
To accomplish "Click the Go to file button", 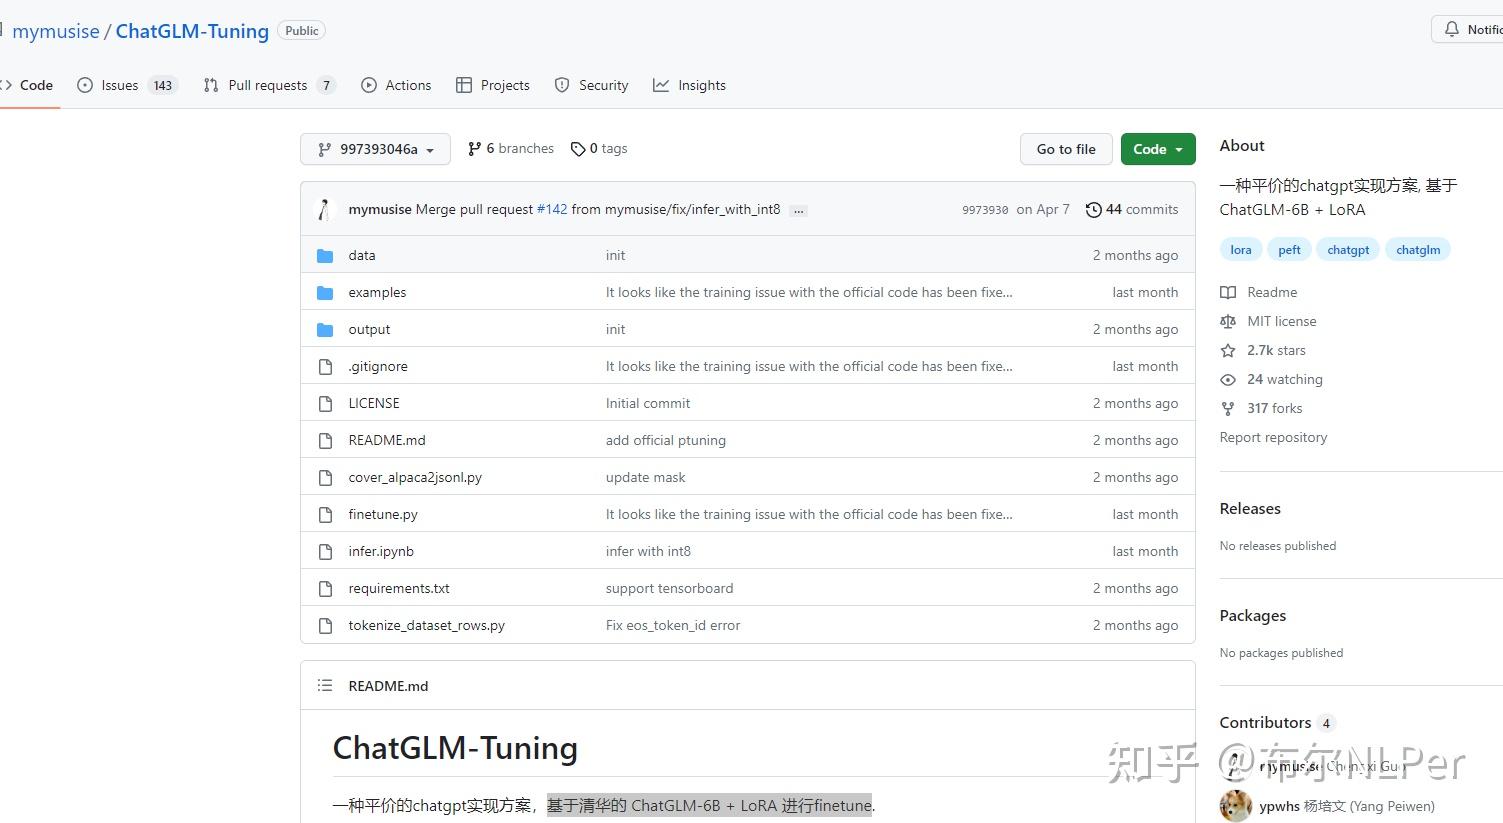I will point(1065,148).
